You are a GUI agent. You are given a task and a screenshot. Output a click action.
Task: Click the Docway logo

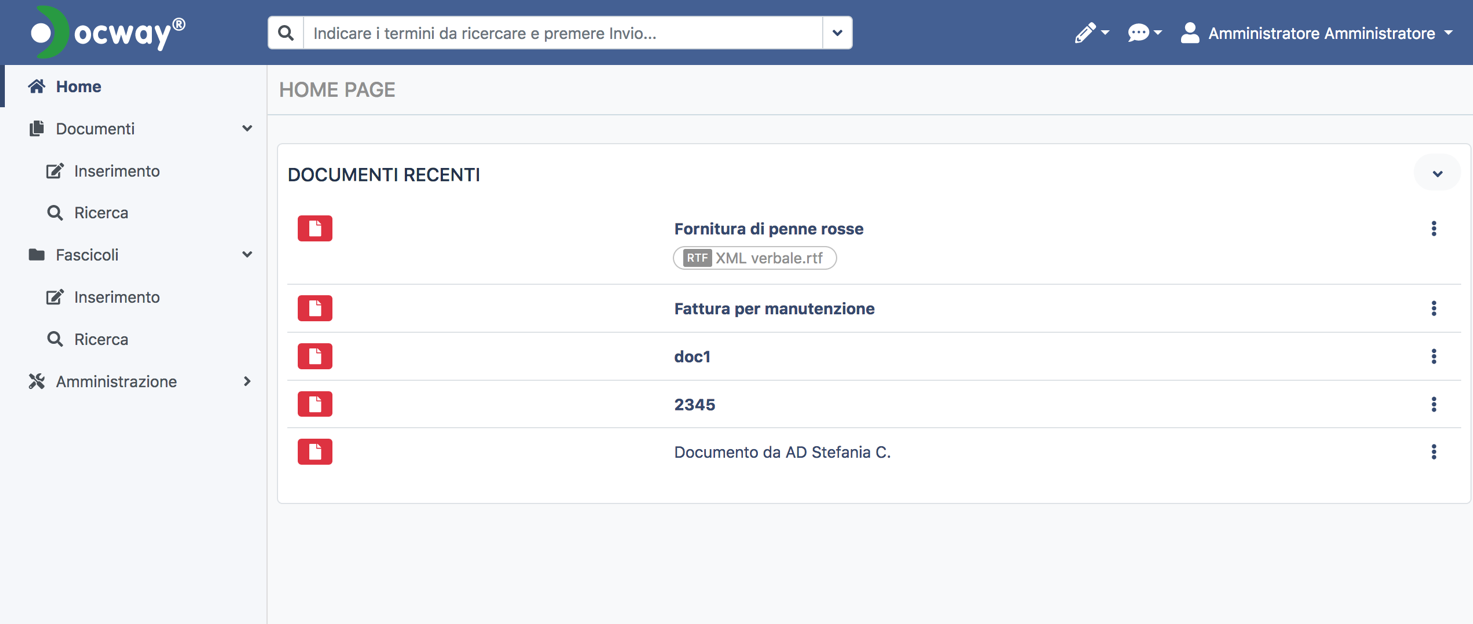click(108, 33)
